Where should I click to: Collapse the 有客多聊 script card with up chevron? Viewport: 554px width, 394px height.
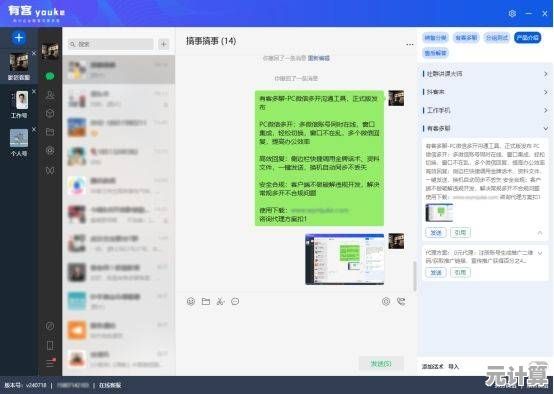[x=540, y=233]
